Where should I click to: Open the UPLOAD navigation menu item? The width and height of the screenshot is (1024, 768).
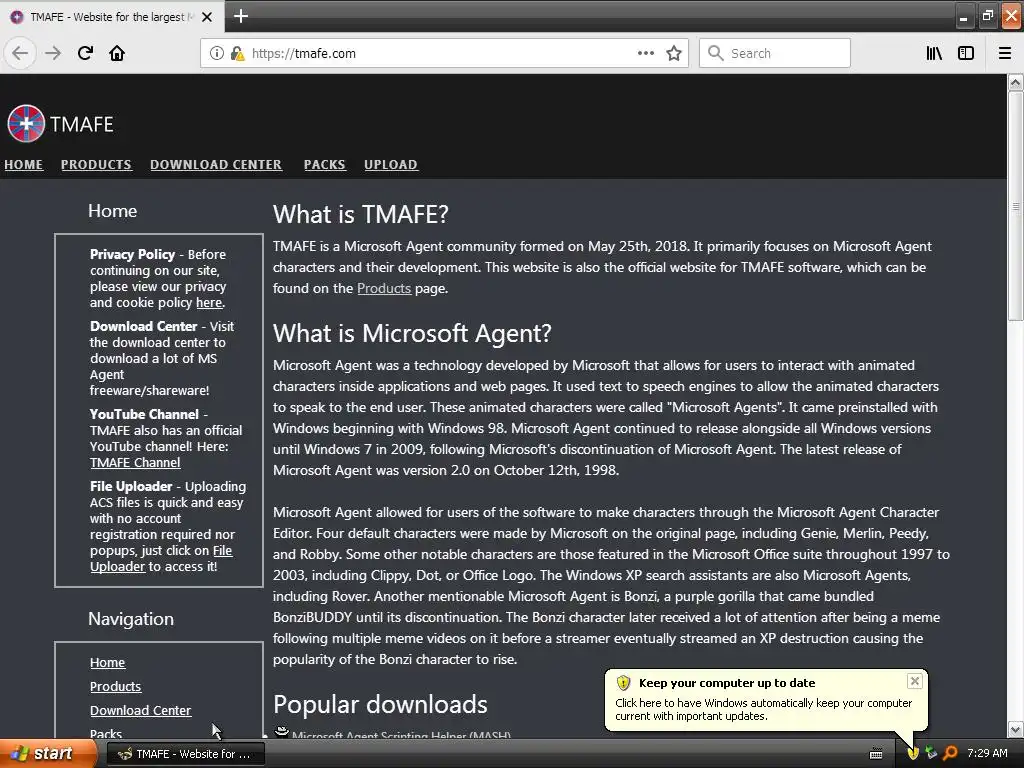pyautogui.click(x=391, y=165)
